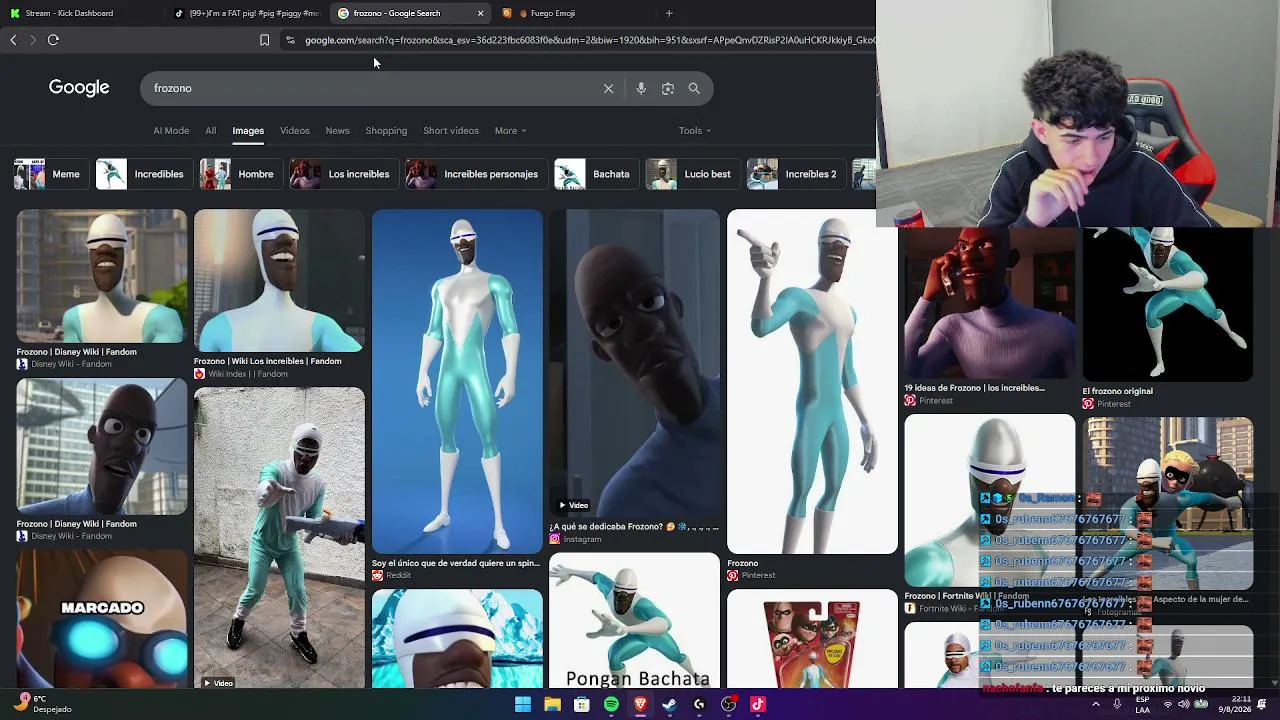Select the All results tab
1280x720 pixels.
coord(210,131)
